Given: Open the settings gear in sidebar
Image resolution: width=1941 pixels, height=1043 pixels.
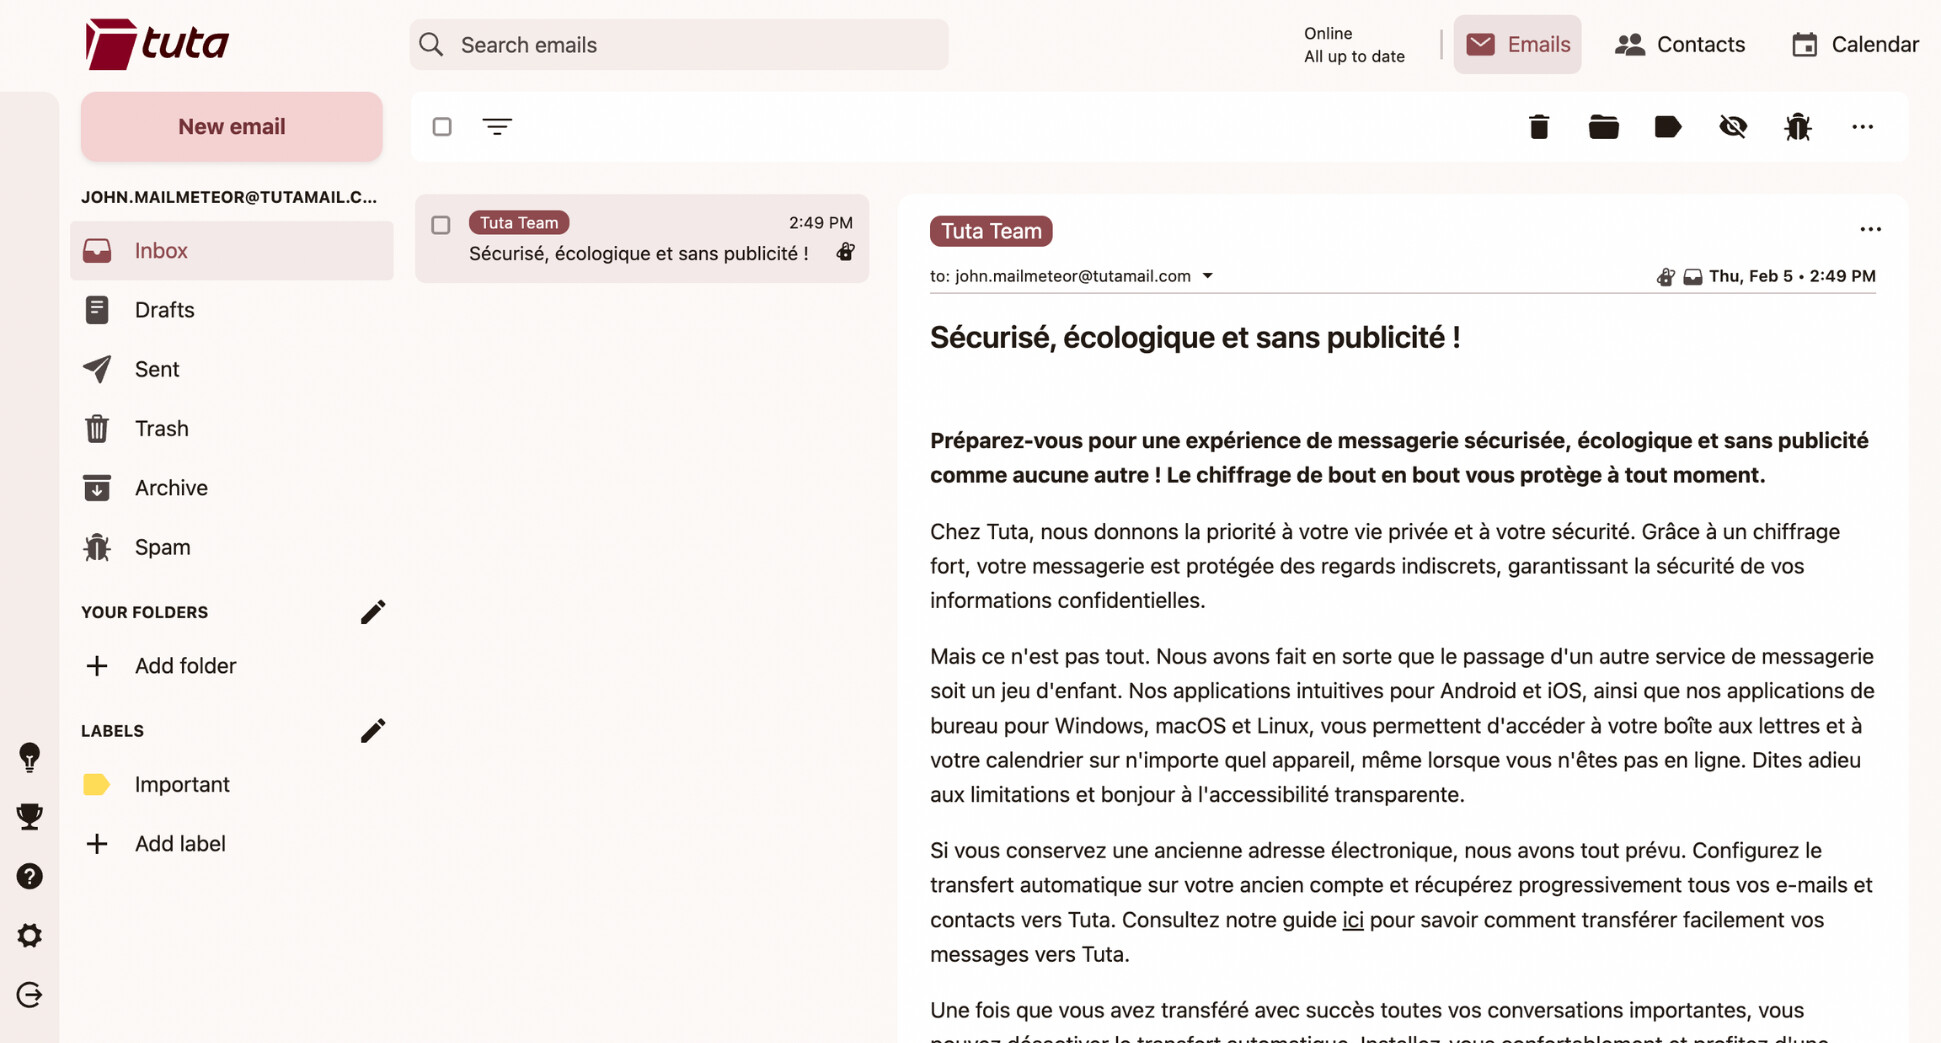Looking at the screenshot, I should [x=30, y=935].
